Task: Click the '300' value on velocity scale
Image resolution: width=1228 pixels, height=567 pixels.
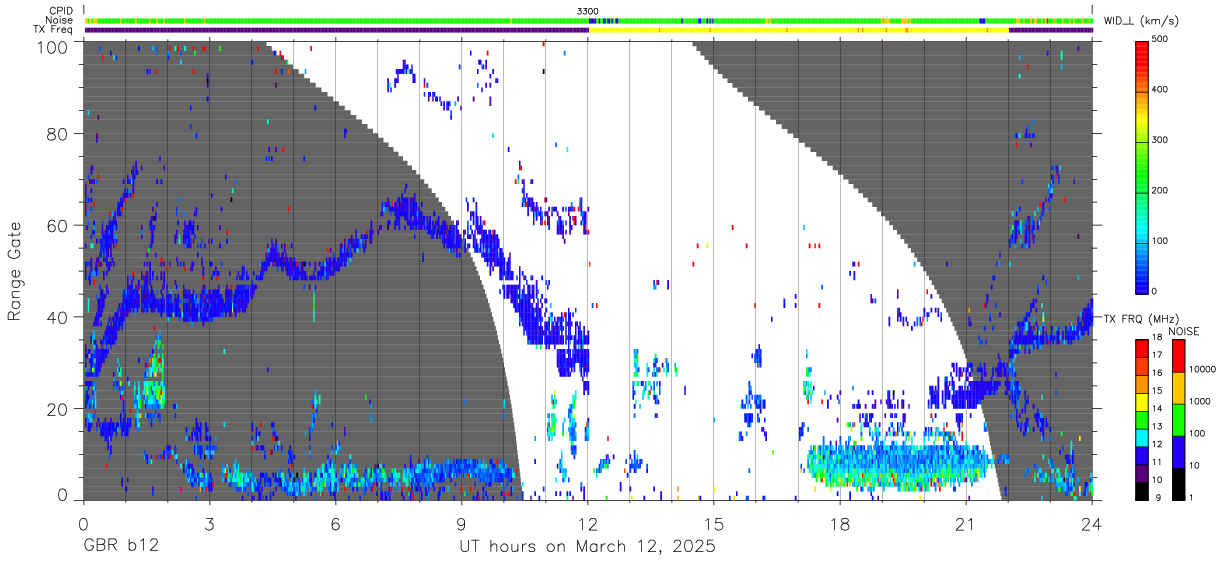Action: click(1161, 140)
